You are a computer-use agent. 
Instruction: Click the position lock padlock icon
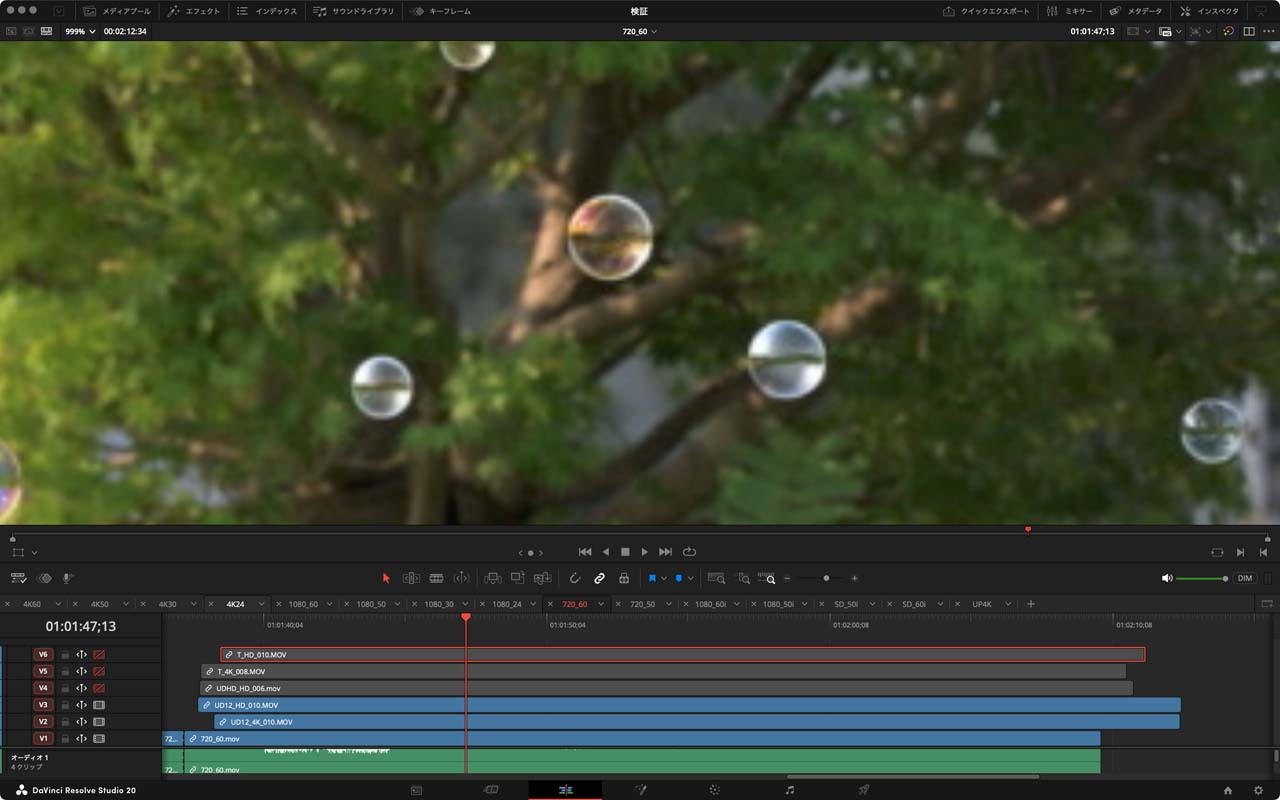624,578
